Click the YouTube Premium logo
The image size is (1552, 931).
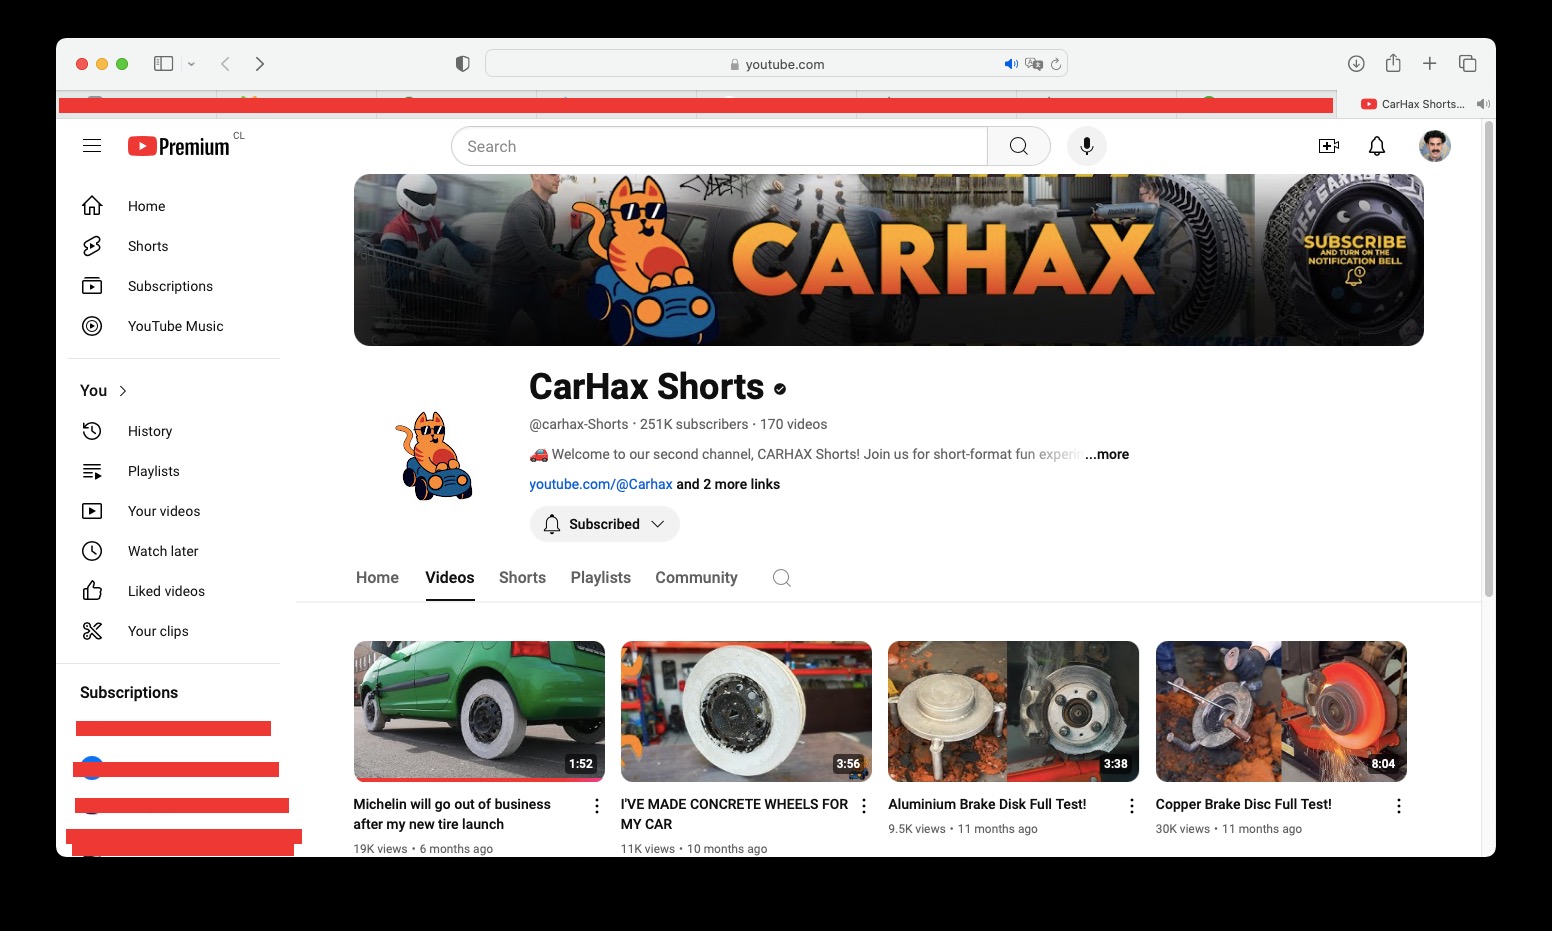click(x=179, y=146)
